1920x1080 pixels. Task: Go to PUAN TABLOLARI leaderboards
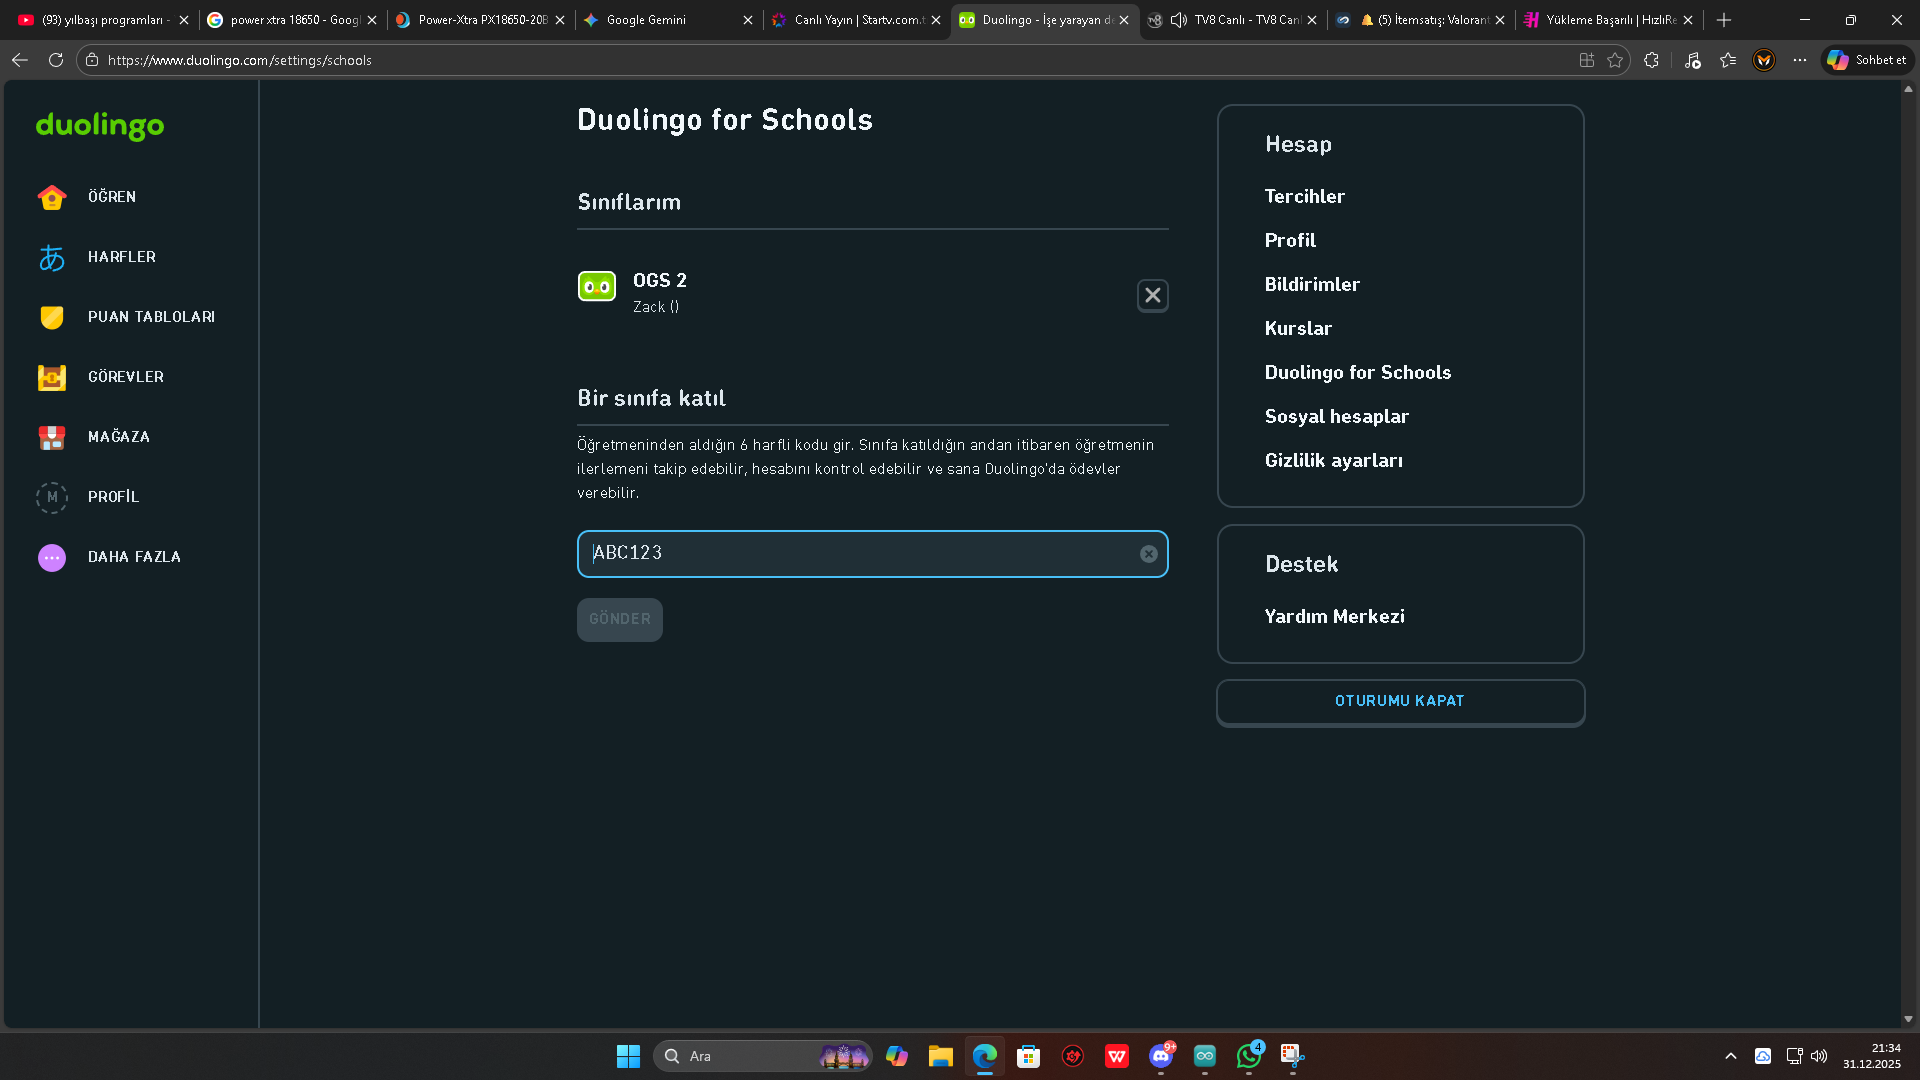128,317
